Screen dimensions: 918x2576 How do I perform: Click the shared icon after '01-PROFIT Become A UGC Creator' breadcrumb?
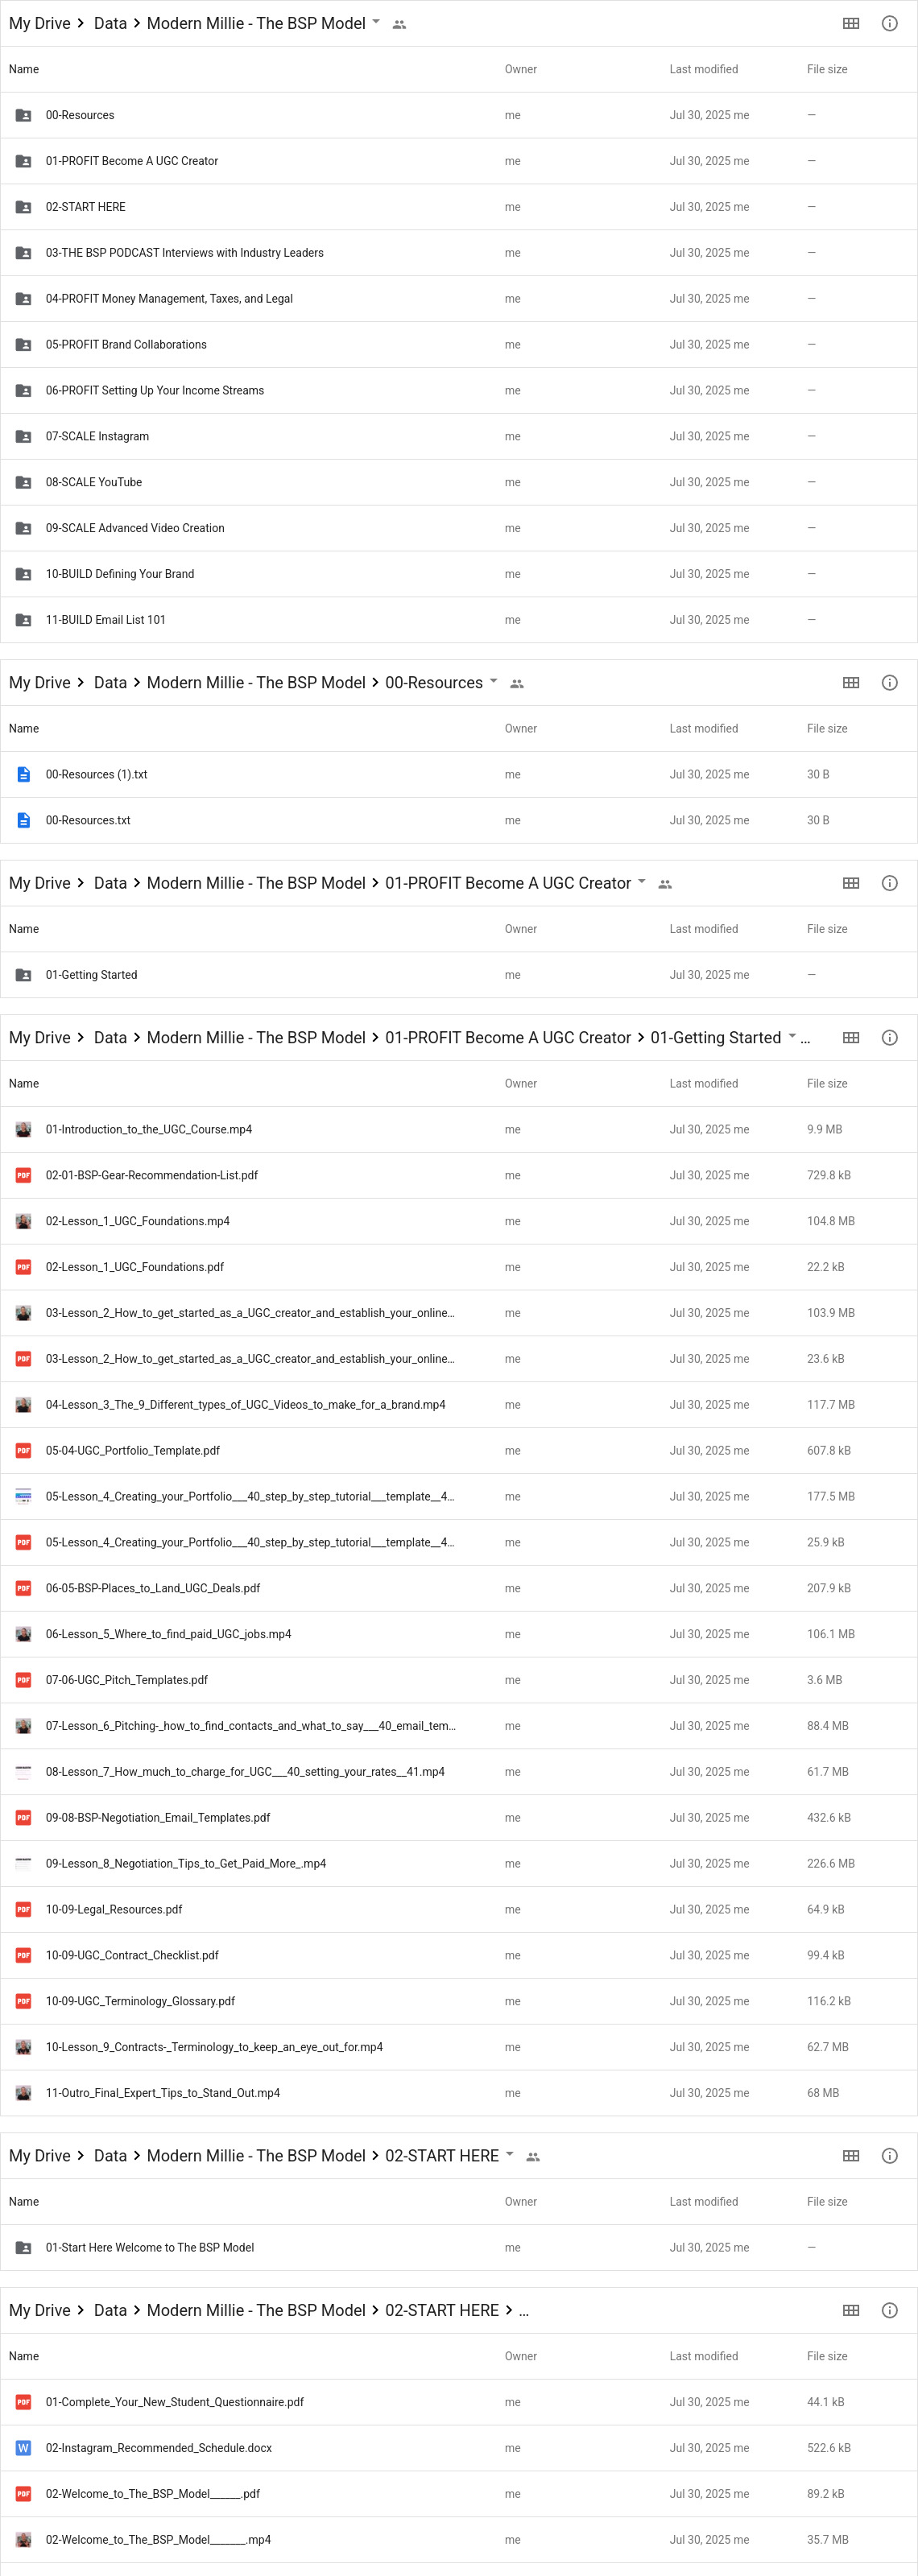tap(665, 884)
